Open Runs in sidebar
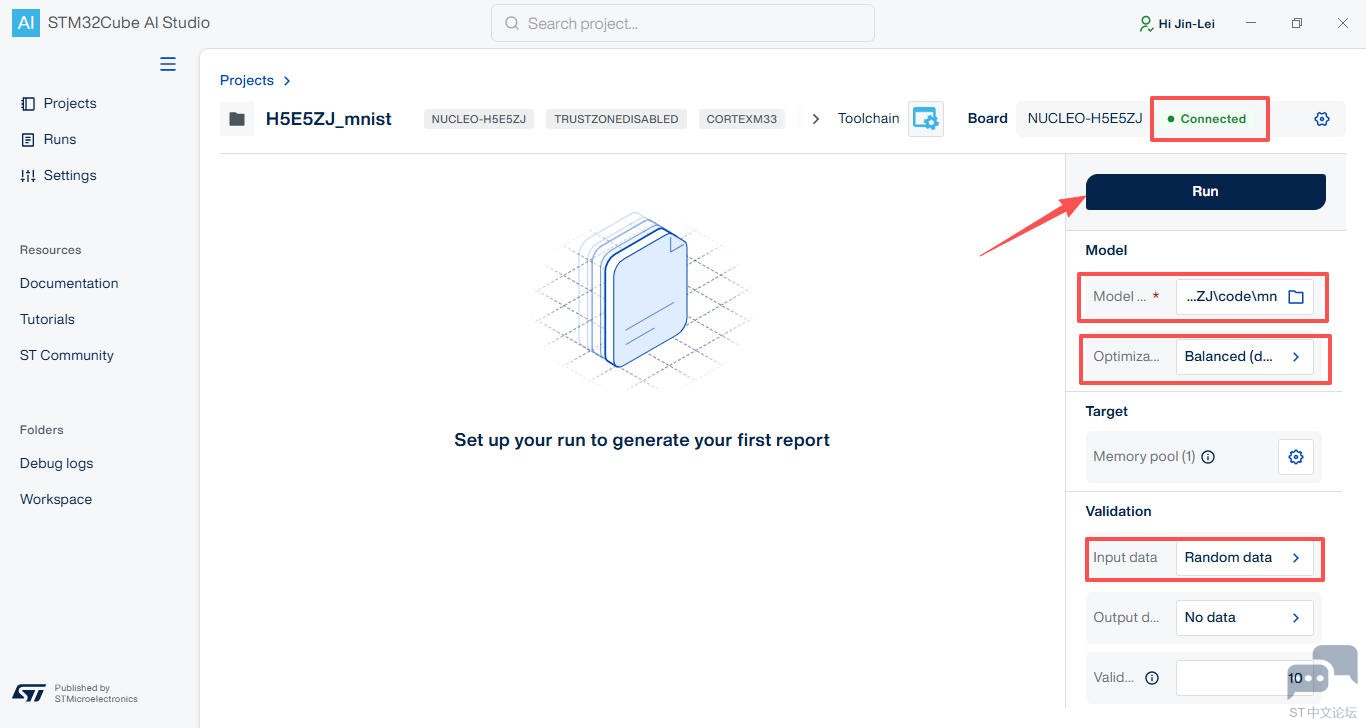Viewport: 1366px width, 728px height. click(49, 139)
